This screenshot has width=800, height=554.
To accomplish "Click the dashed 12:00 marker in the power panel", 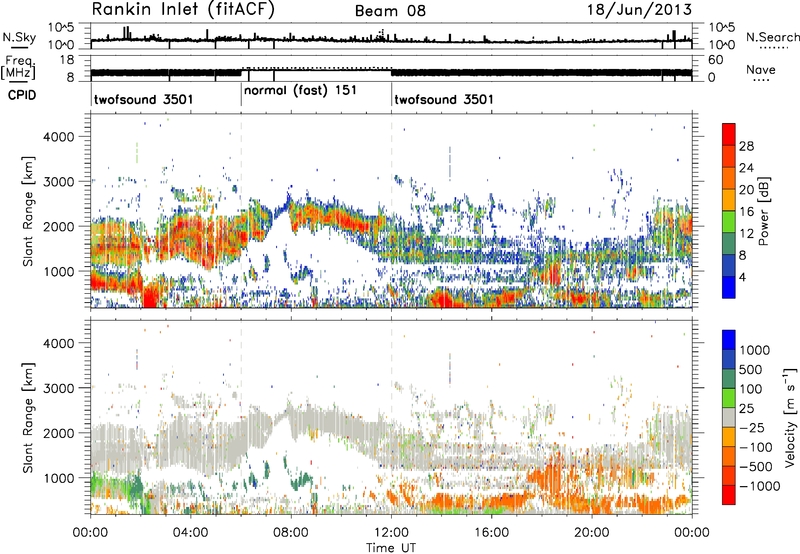I will click(x=392, y=211).
